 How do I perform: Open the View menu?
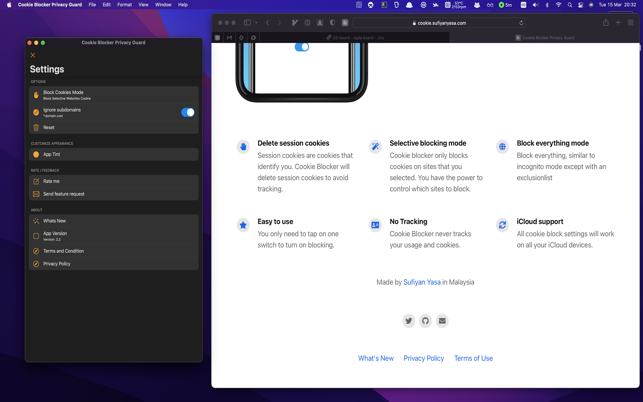(x=143, y=5)
